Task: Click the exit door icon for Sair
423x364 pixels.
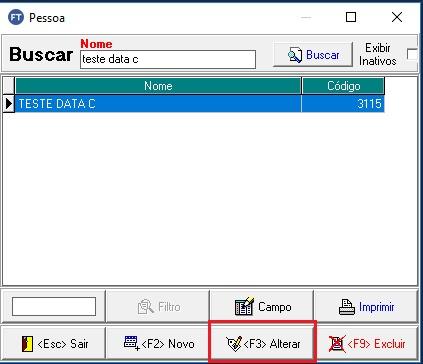Action: 27,344
